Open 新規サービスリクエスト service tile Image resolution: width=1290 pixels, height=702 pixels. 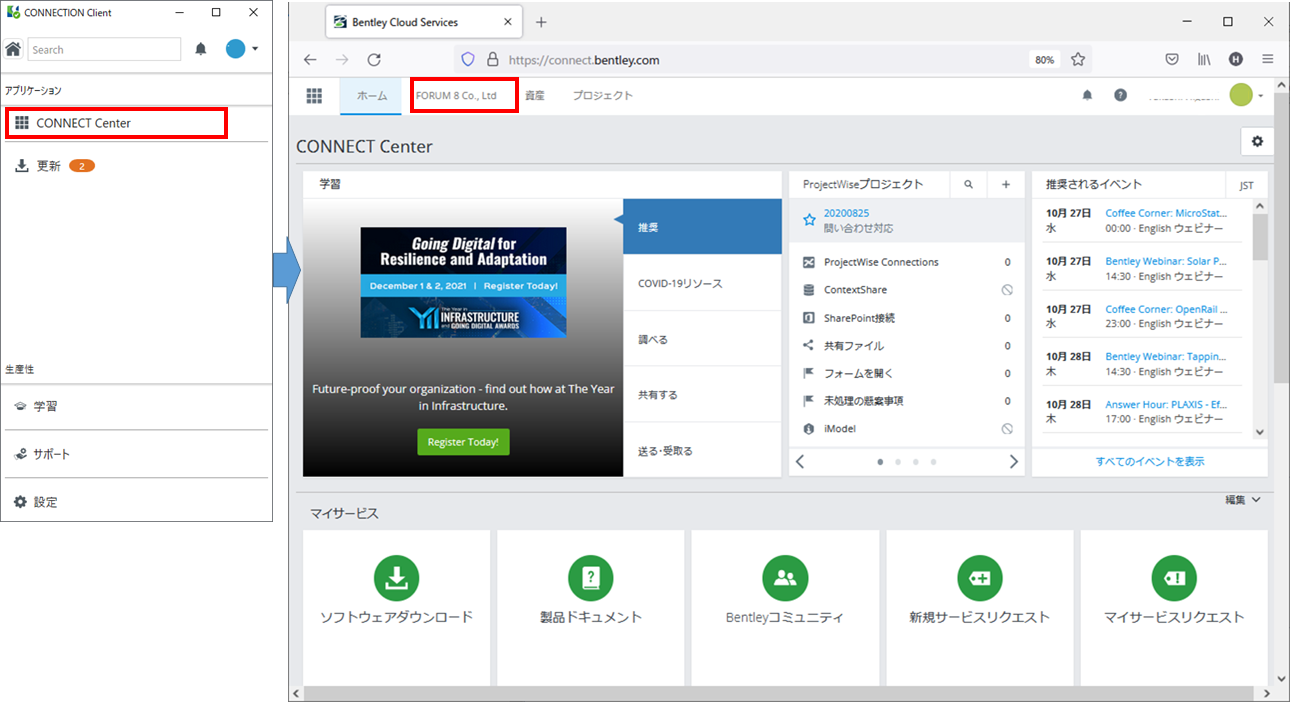click(x=979, y=608)
